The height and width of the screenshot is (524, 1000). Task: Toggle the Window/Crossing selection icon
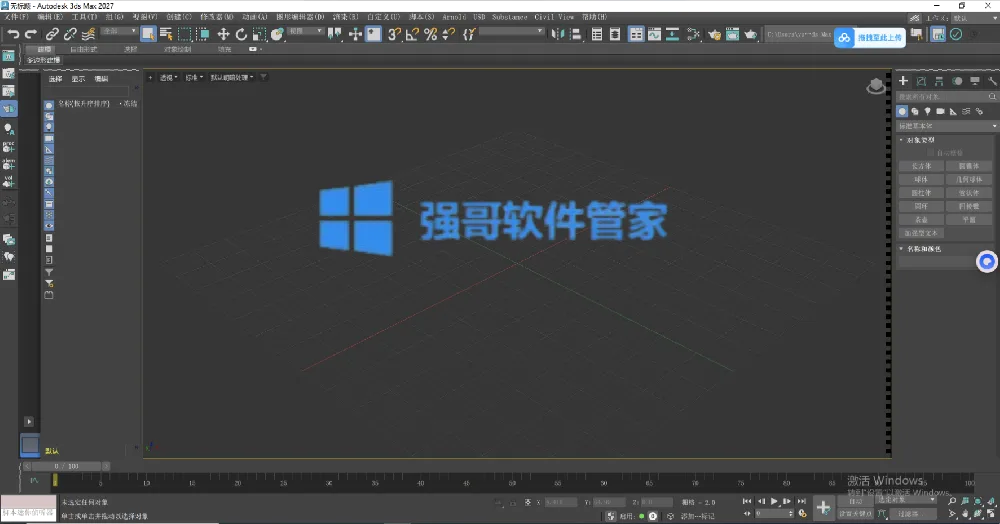tap(203, 34)
